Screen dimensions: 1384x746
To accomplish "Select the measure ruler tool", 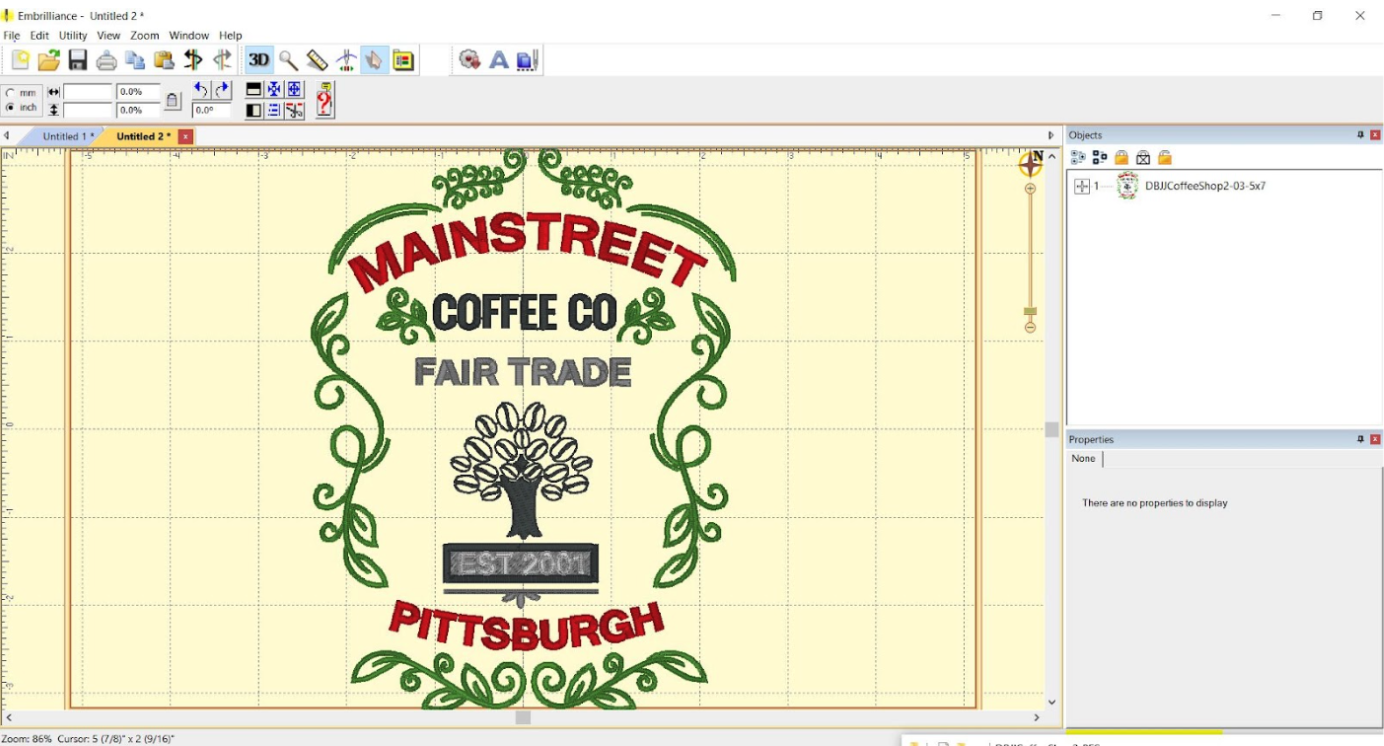I will [317, 61].
